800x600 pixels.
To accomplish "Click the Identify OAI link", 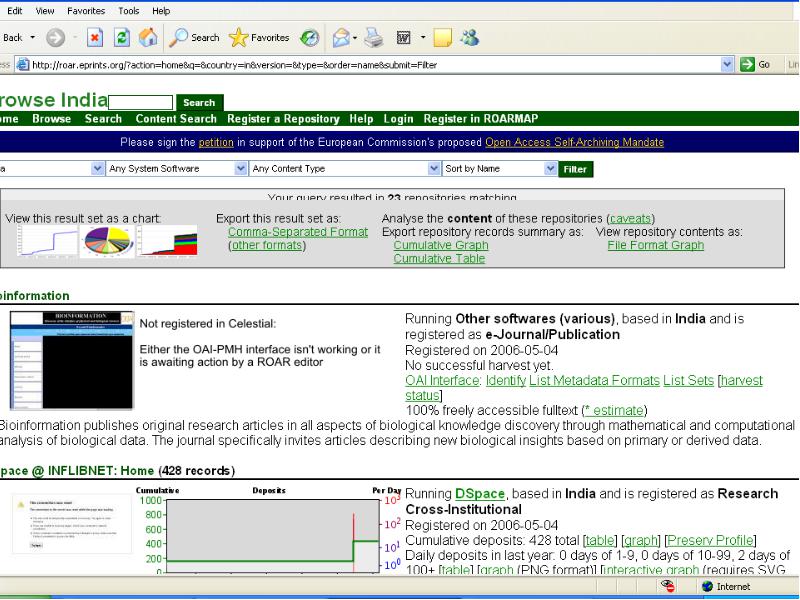I will [506, 381].
